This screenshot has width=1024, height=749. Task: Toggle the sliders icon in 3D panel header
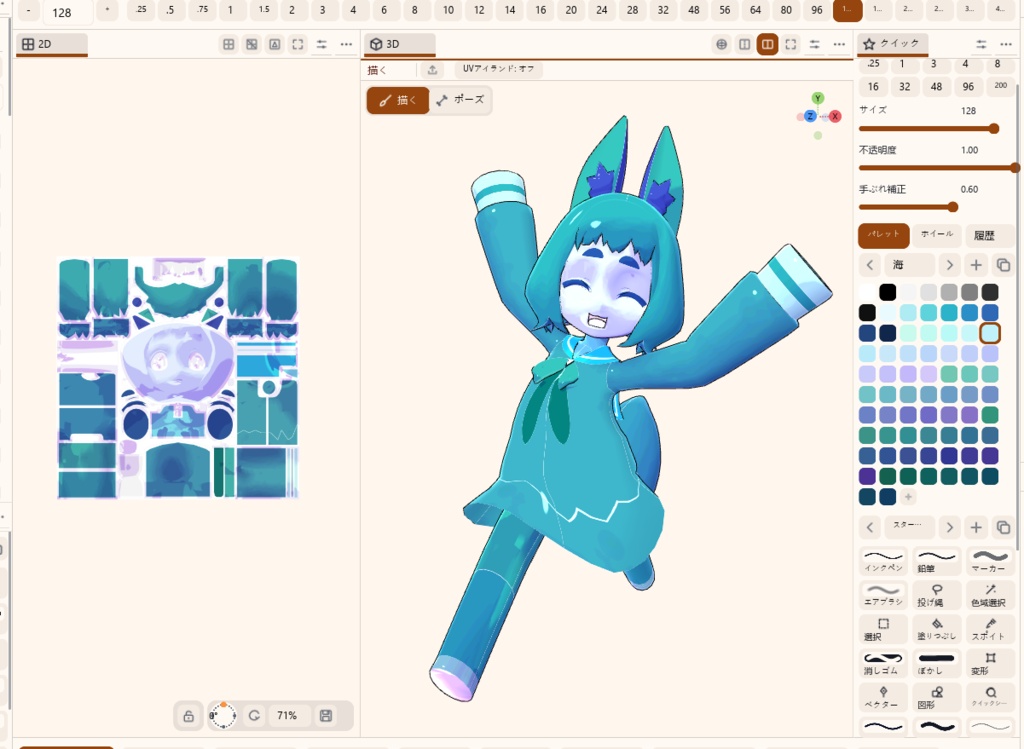point(814,44)
